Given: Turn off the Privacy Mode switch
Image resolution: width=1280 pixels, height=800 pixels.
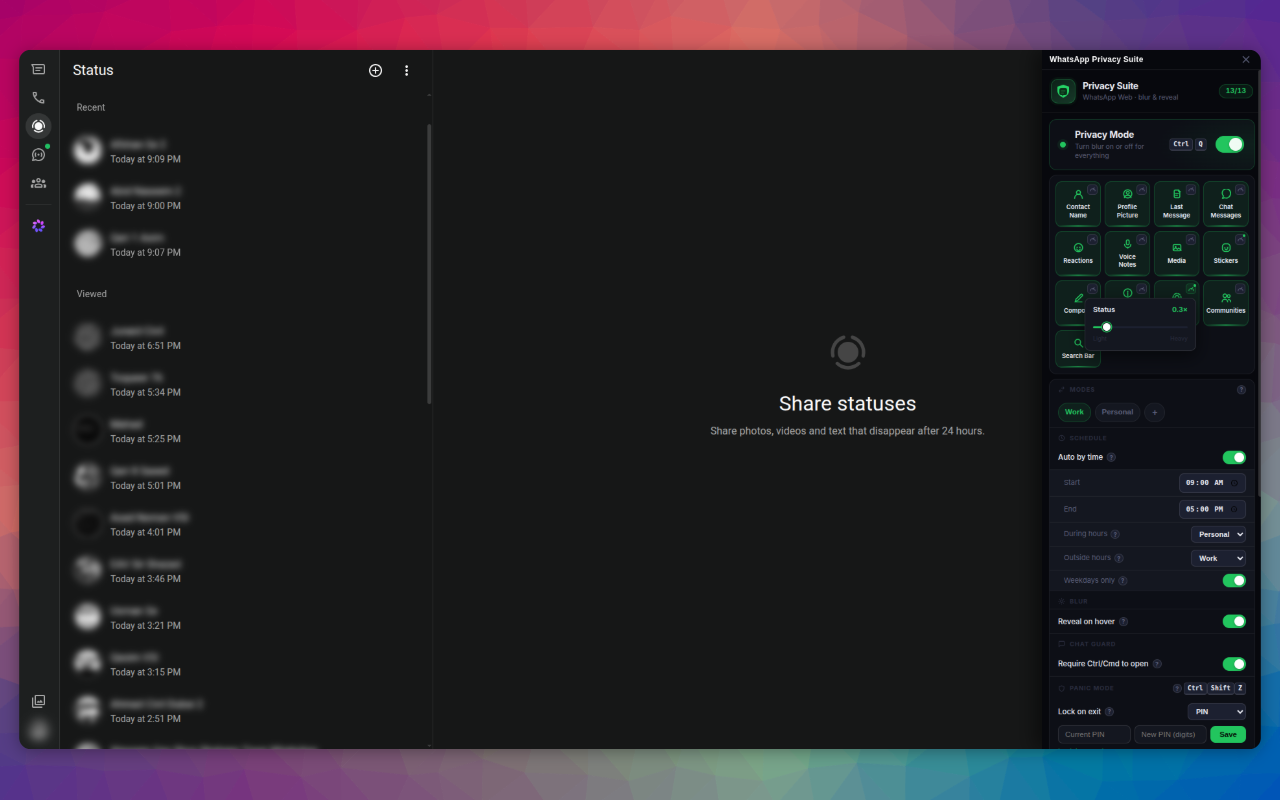Looking at the screenshot, I should (x=1229, y=144).
